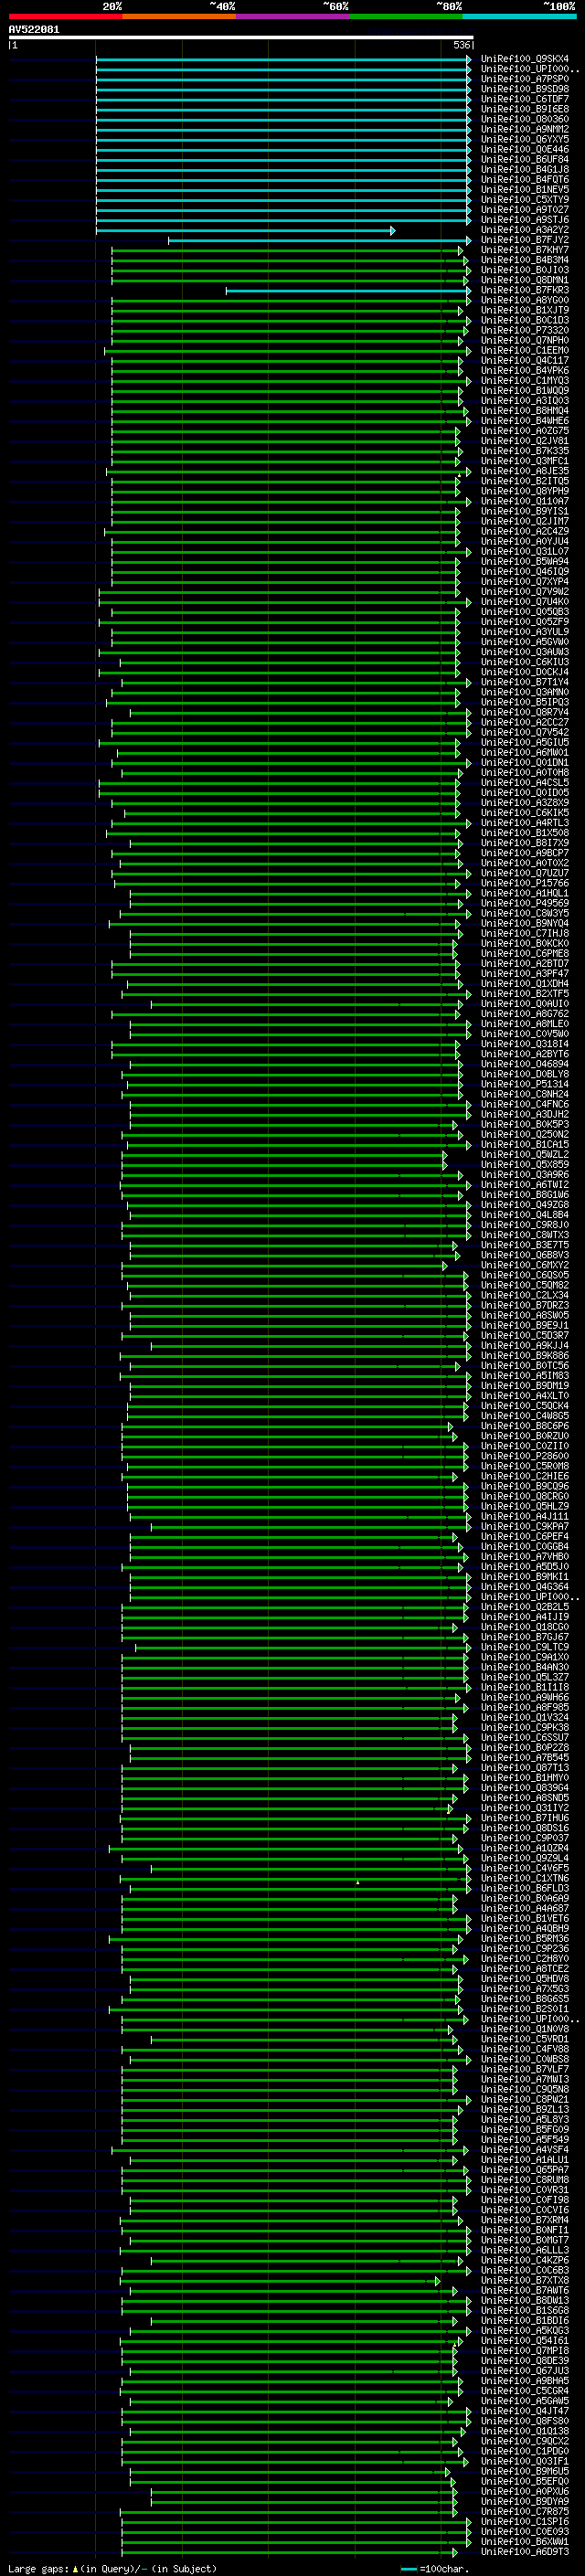Select label UniRef100_Q5X859

tap(525, 1164)
